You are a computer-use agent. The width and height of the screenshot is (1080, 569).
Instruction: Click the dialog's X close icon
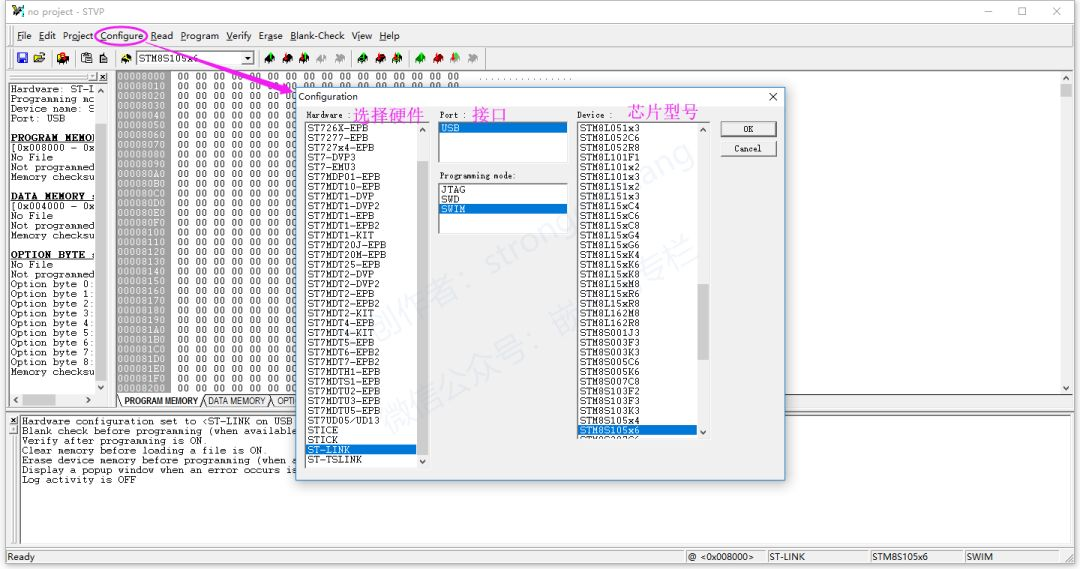tap(773, 96)
